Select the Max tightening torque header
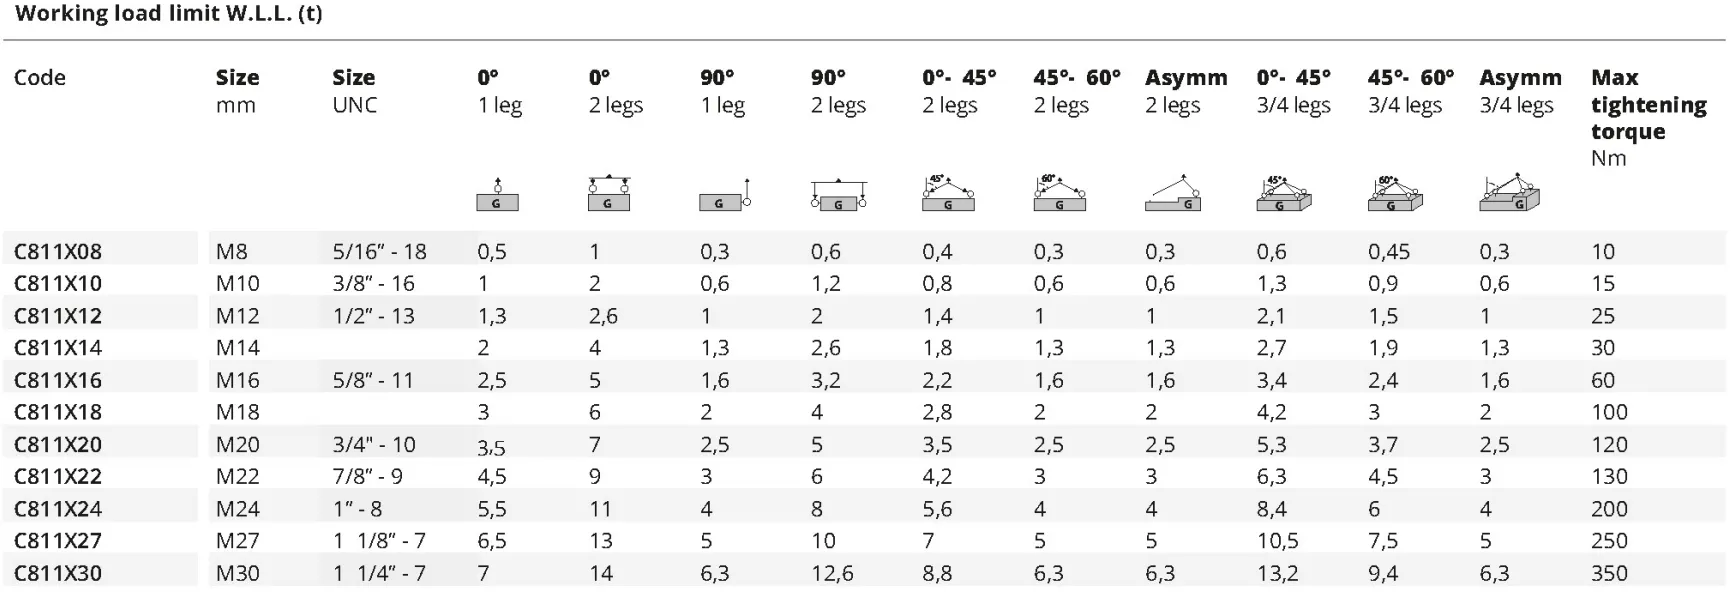Screen dimensions: 1736x599 click(1648, 117)
